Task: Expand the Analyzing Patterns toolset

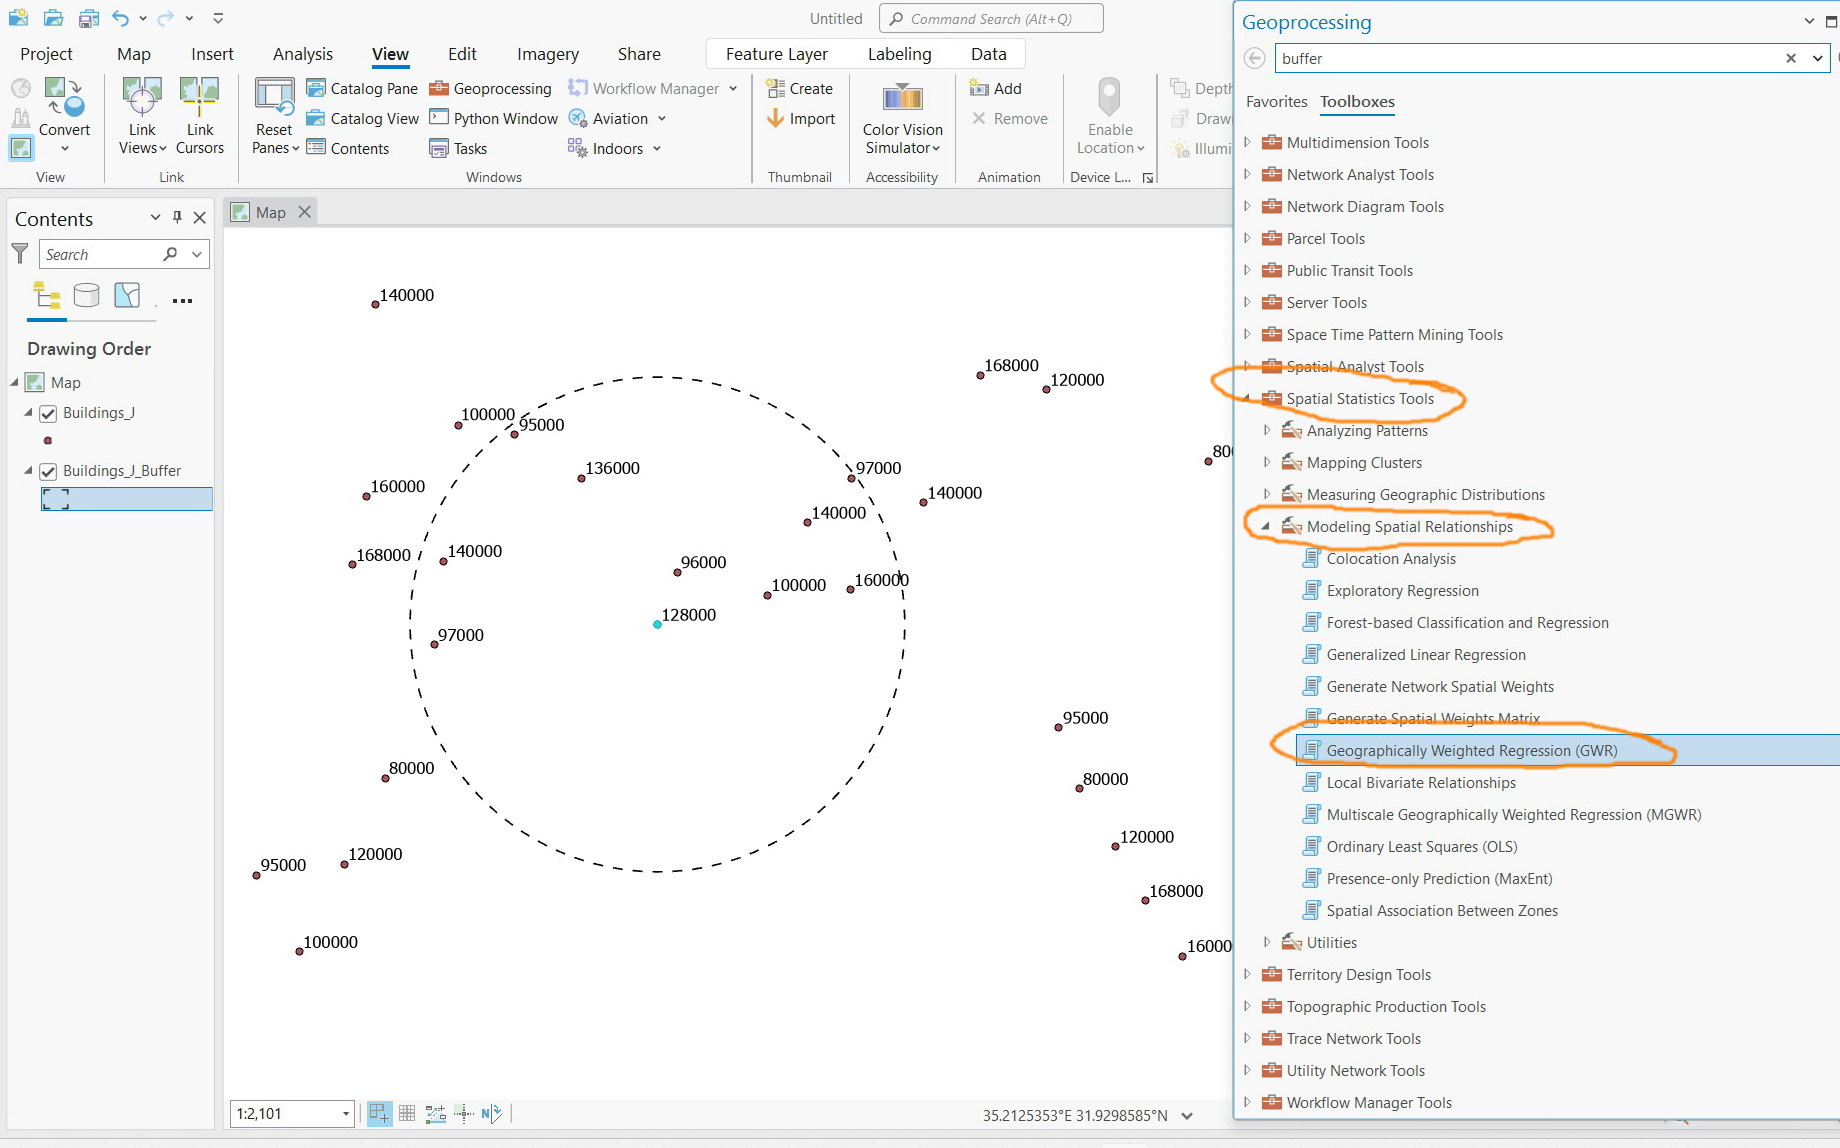Action: (x=1267, y=430)
